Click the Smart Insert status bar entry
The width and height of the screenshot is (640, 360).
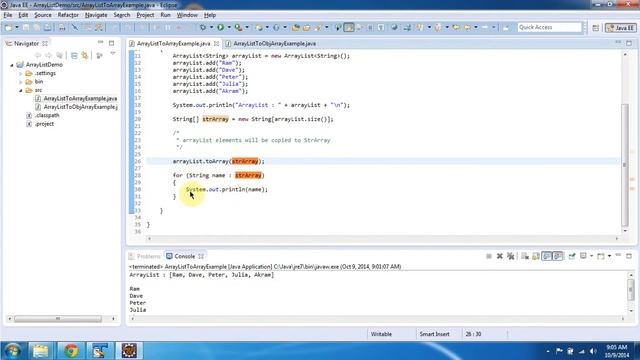(434, 334)
